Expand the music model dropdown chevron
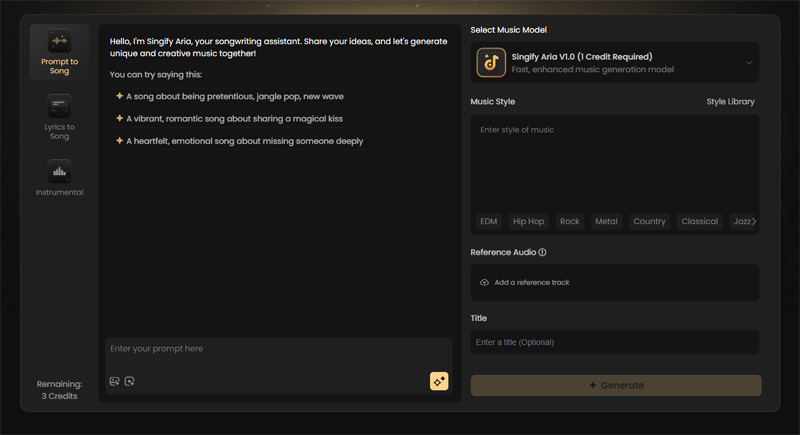The width and height of the screenshot is (800, 435). click(748, 63)
